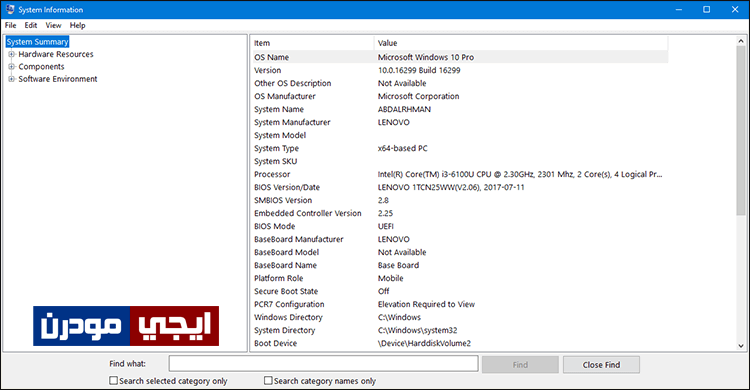Click the LENOVO 1TCN25WW BIOS value

pos(451,187)
